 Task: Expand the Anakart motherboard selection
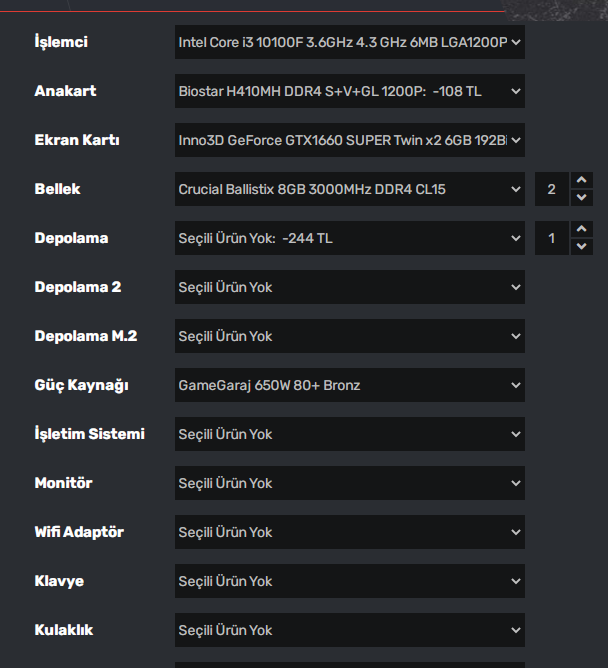[349, 92]
